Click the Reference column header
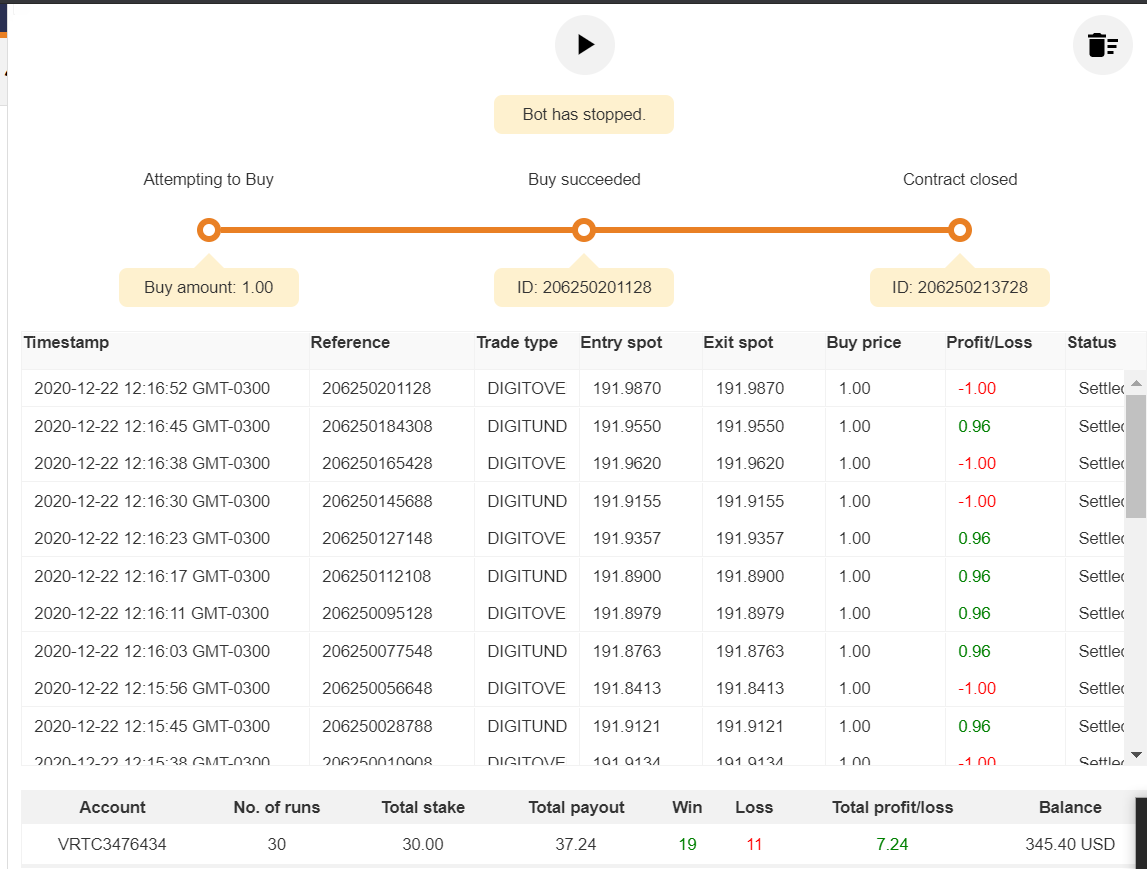 [x=350, y=342]
